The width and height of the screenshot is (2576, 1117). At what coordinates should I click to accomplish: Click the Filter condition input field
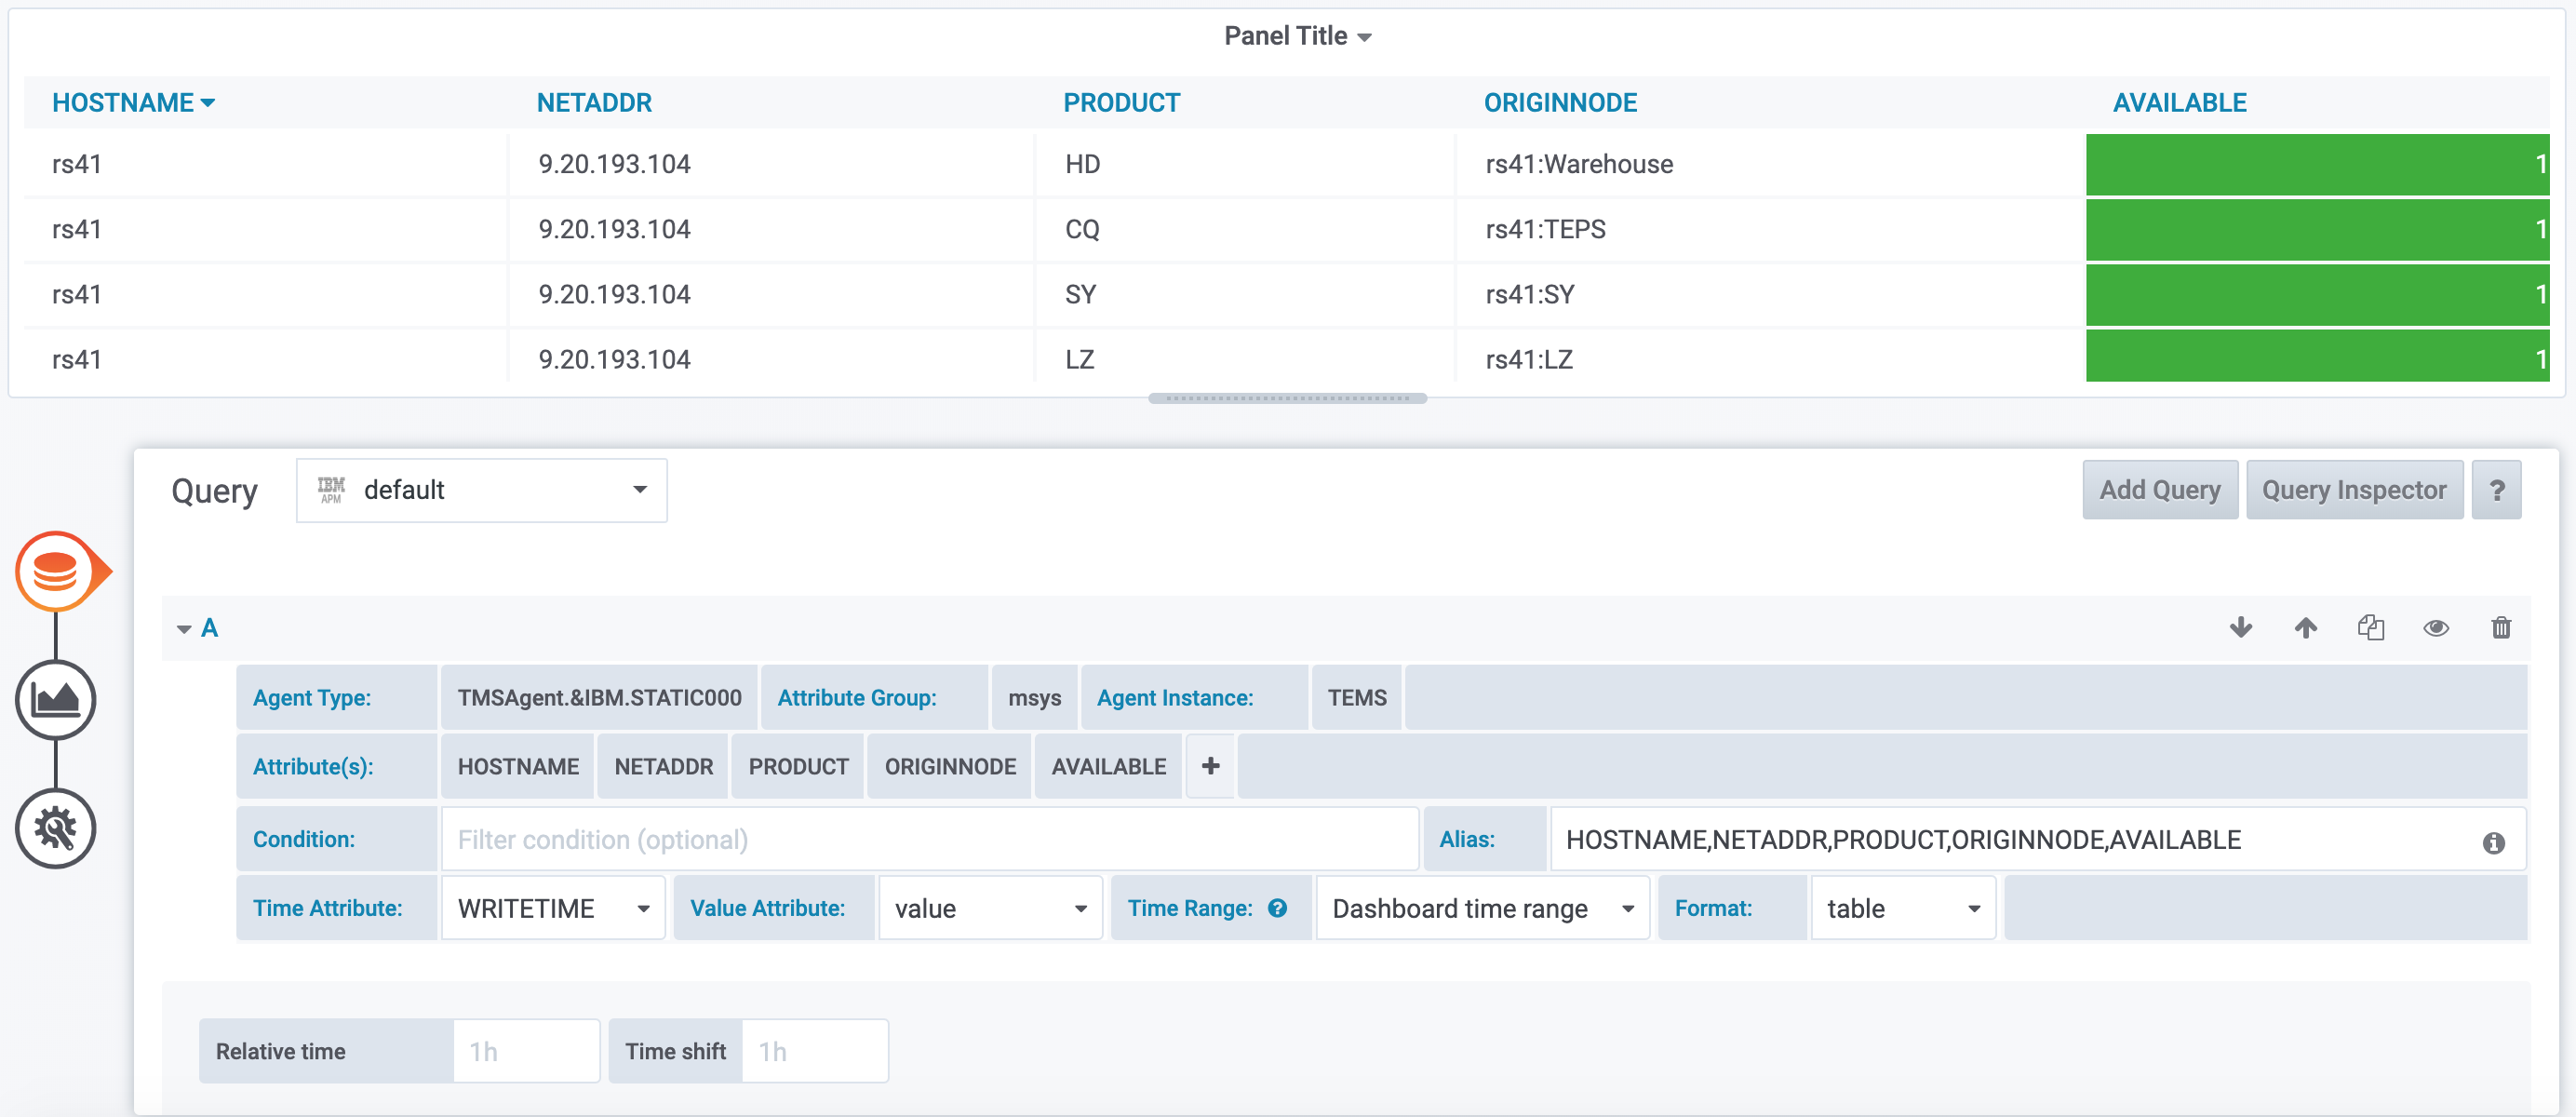point(929,839)
